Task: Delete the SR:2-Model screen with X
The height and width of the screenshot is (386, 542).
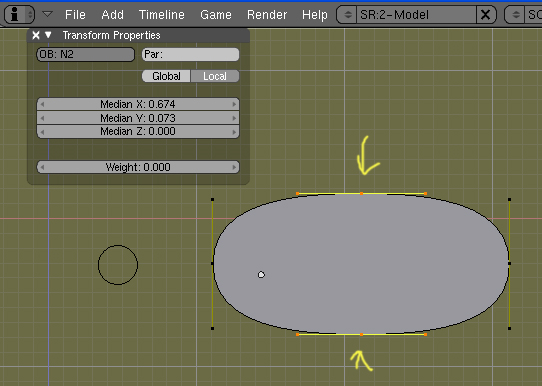Action: coord(486,15)
